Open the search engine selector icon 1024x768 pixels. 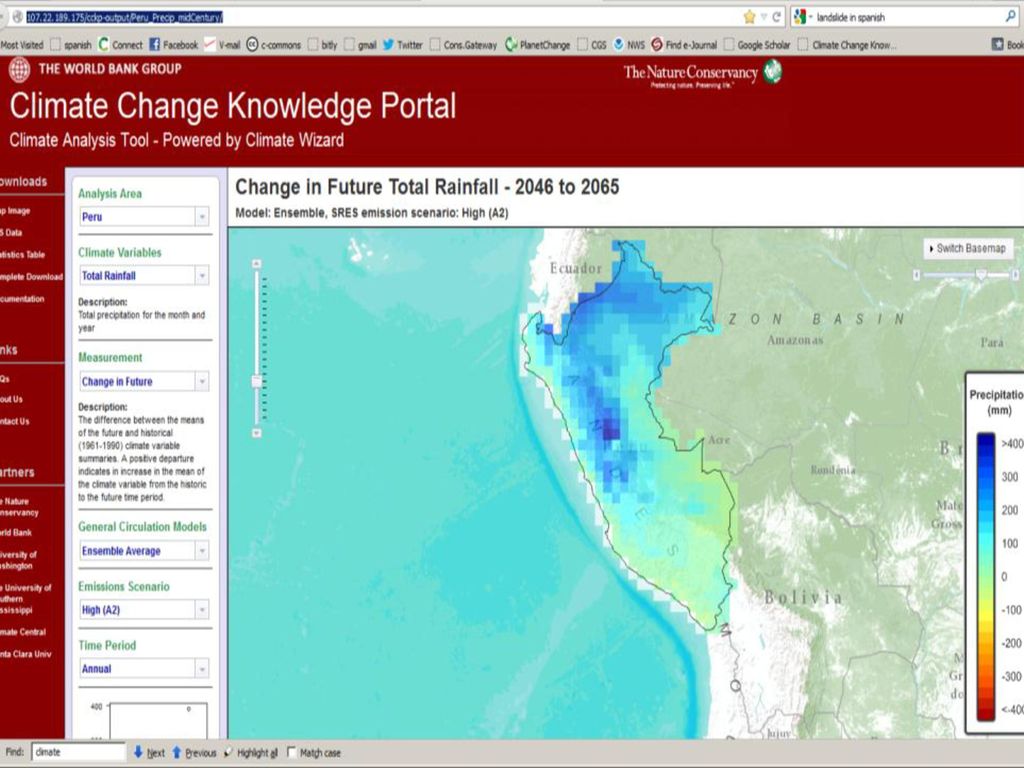[x=800, y=17]
